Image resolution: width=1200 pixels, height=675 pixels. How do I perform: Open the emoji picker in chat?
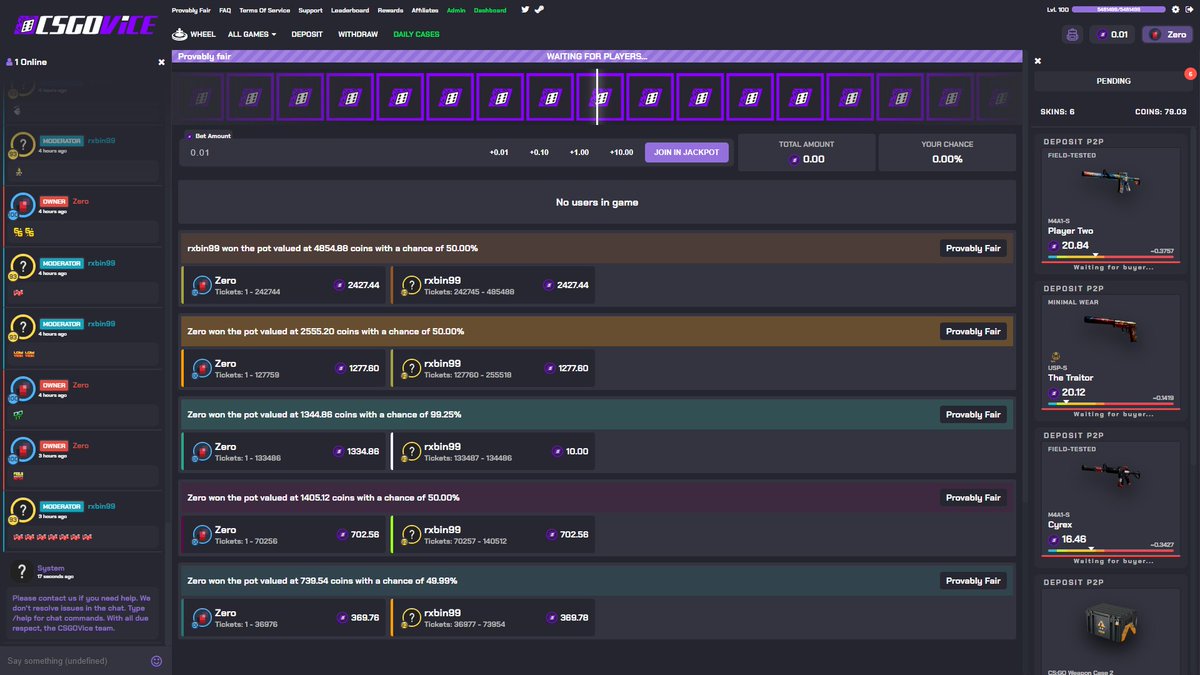[156, 661]
